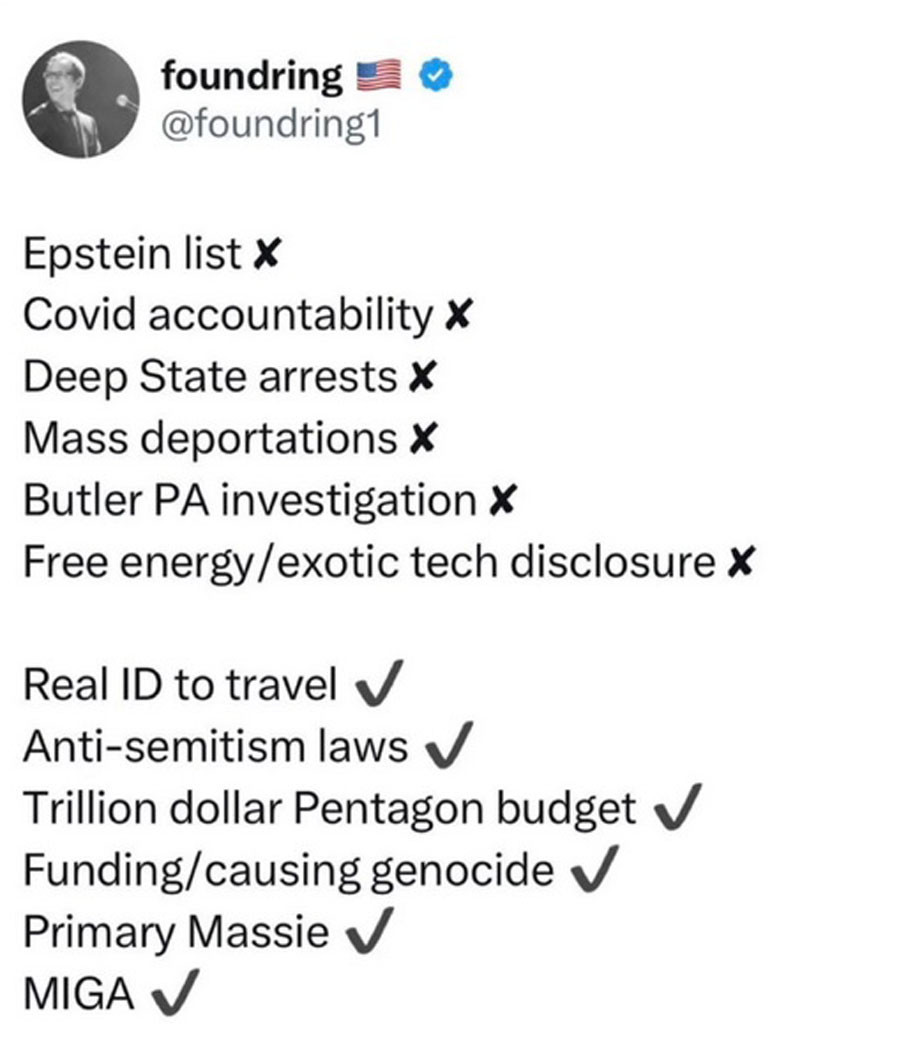Click the X after Mass deportations
This screenshot has height=1046, width=922.
[422, 440]
